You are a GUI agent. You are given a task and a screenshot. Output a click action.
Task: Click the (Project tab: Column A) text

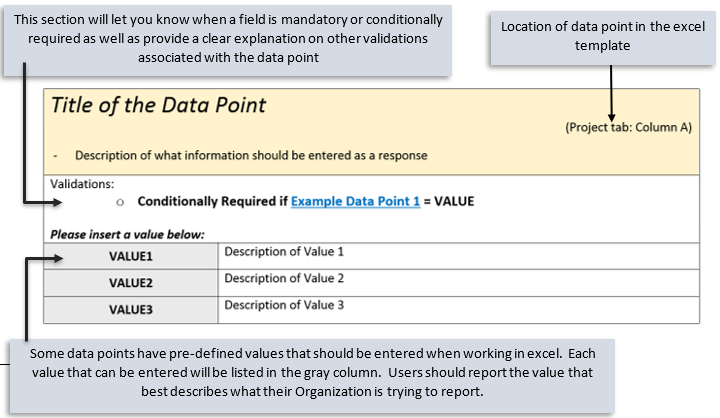tap(628, 128)
